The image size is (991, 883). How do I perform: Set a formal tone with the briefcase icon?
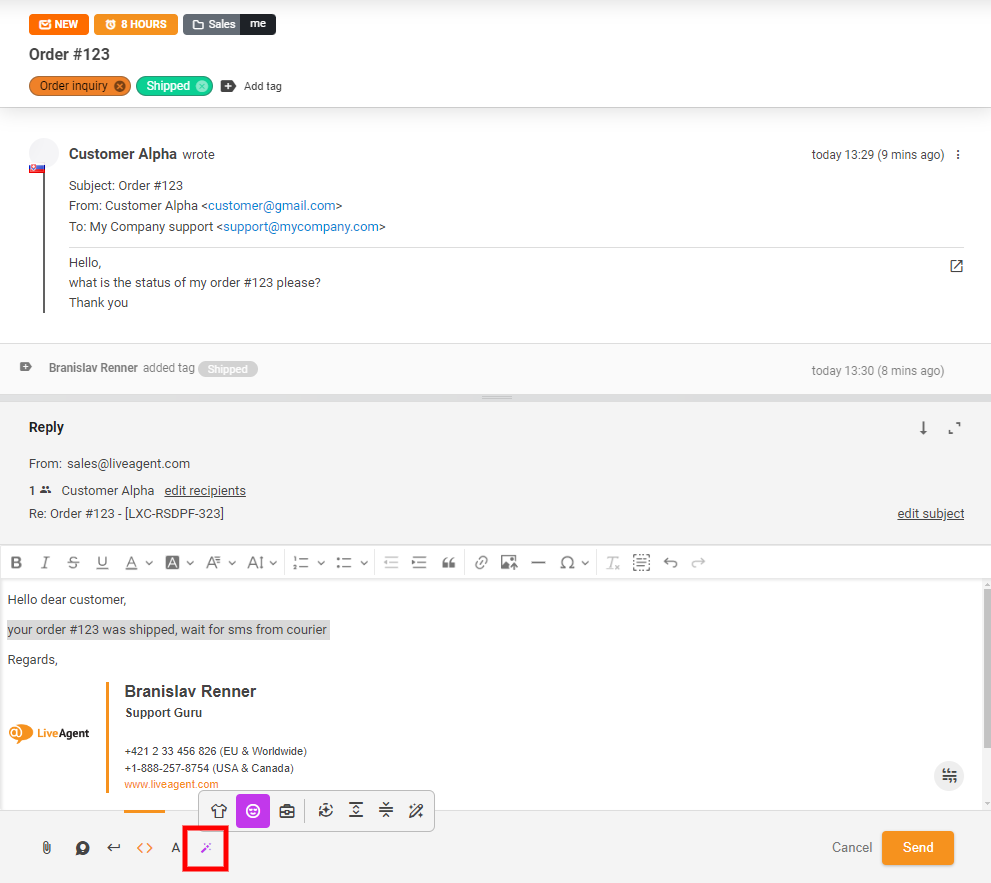[287, 811]
